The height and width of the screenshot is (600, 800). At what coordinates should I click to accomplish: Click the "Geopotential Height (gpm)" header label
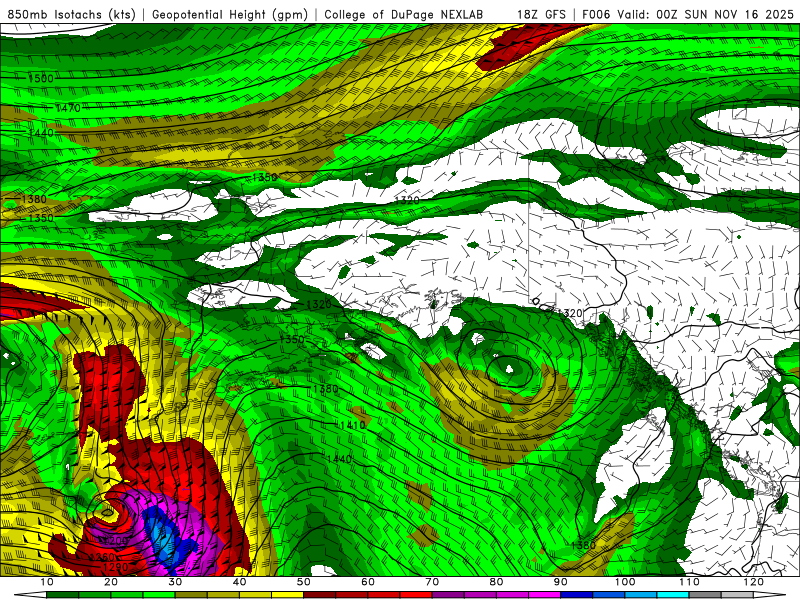coord(230,15)
